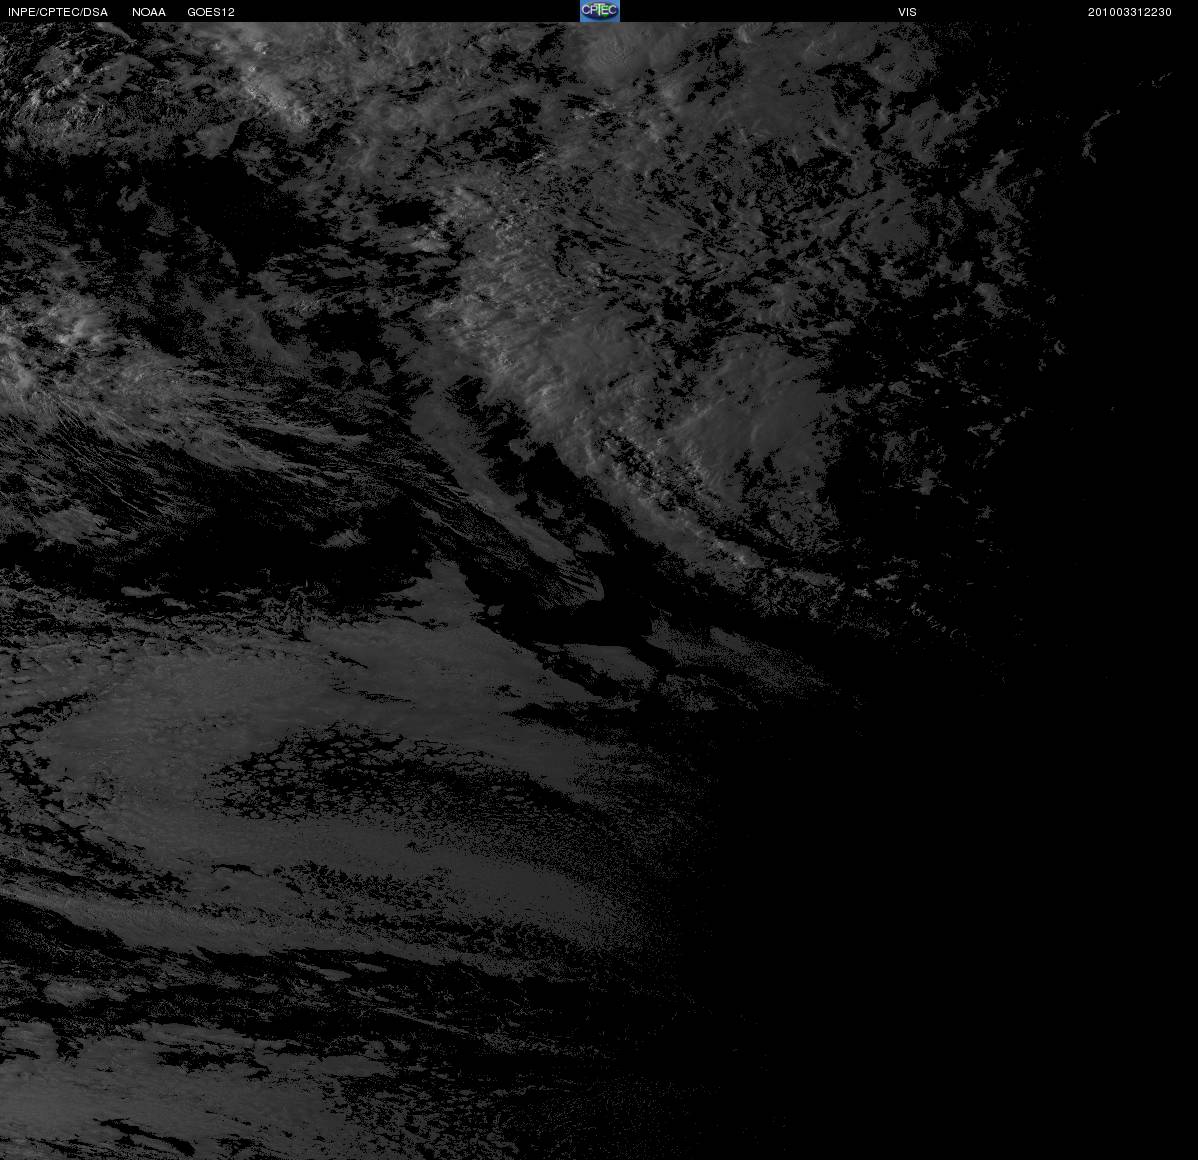Click the CPTEC logo in header
Screen dimensions: 1198x1160
(x=600, y=11)
